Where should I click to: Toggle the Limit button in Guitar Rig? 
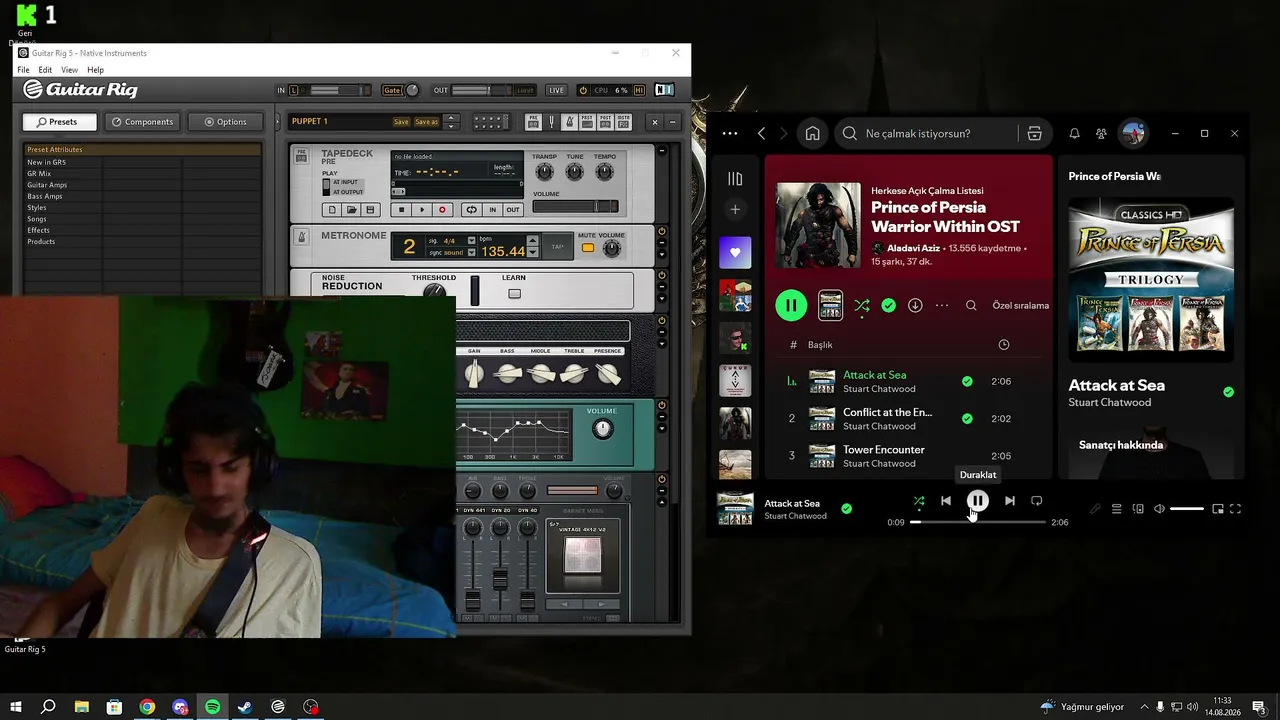525,90
